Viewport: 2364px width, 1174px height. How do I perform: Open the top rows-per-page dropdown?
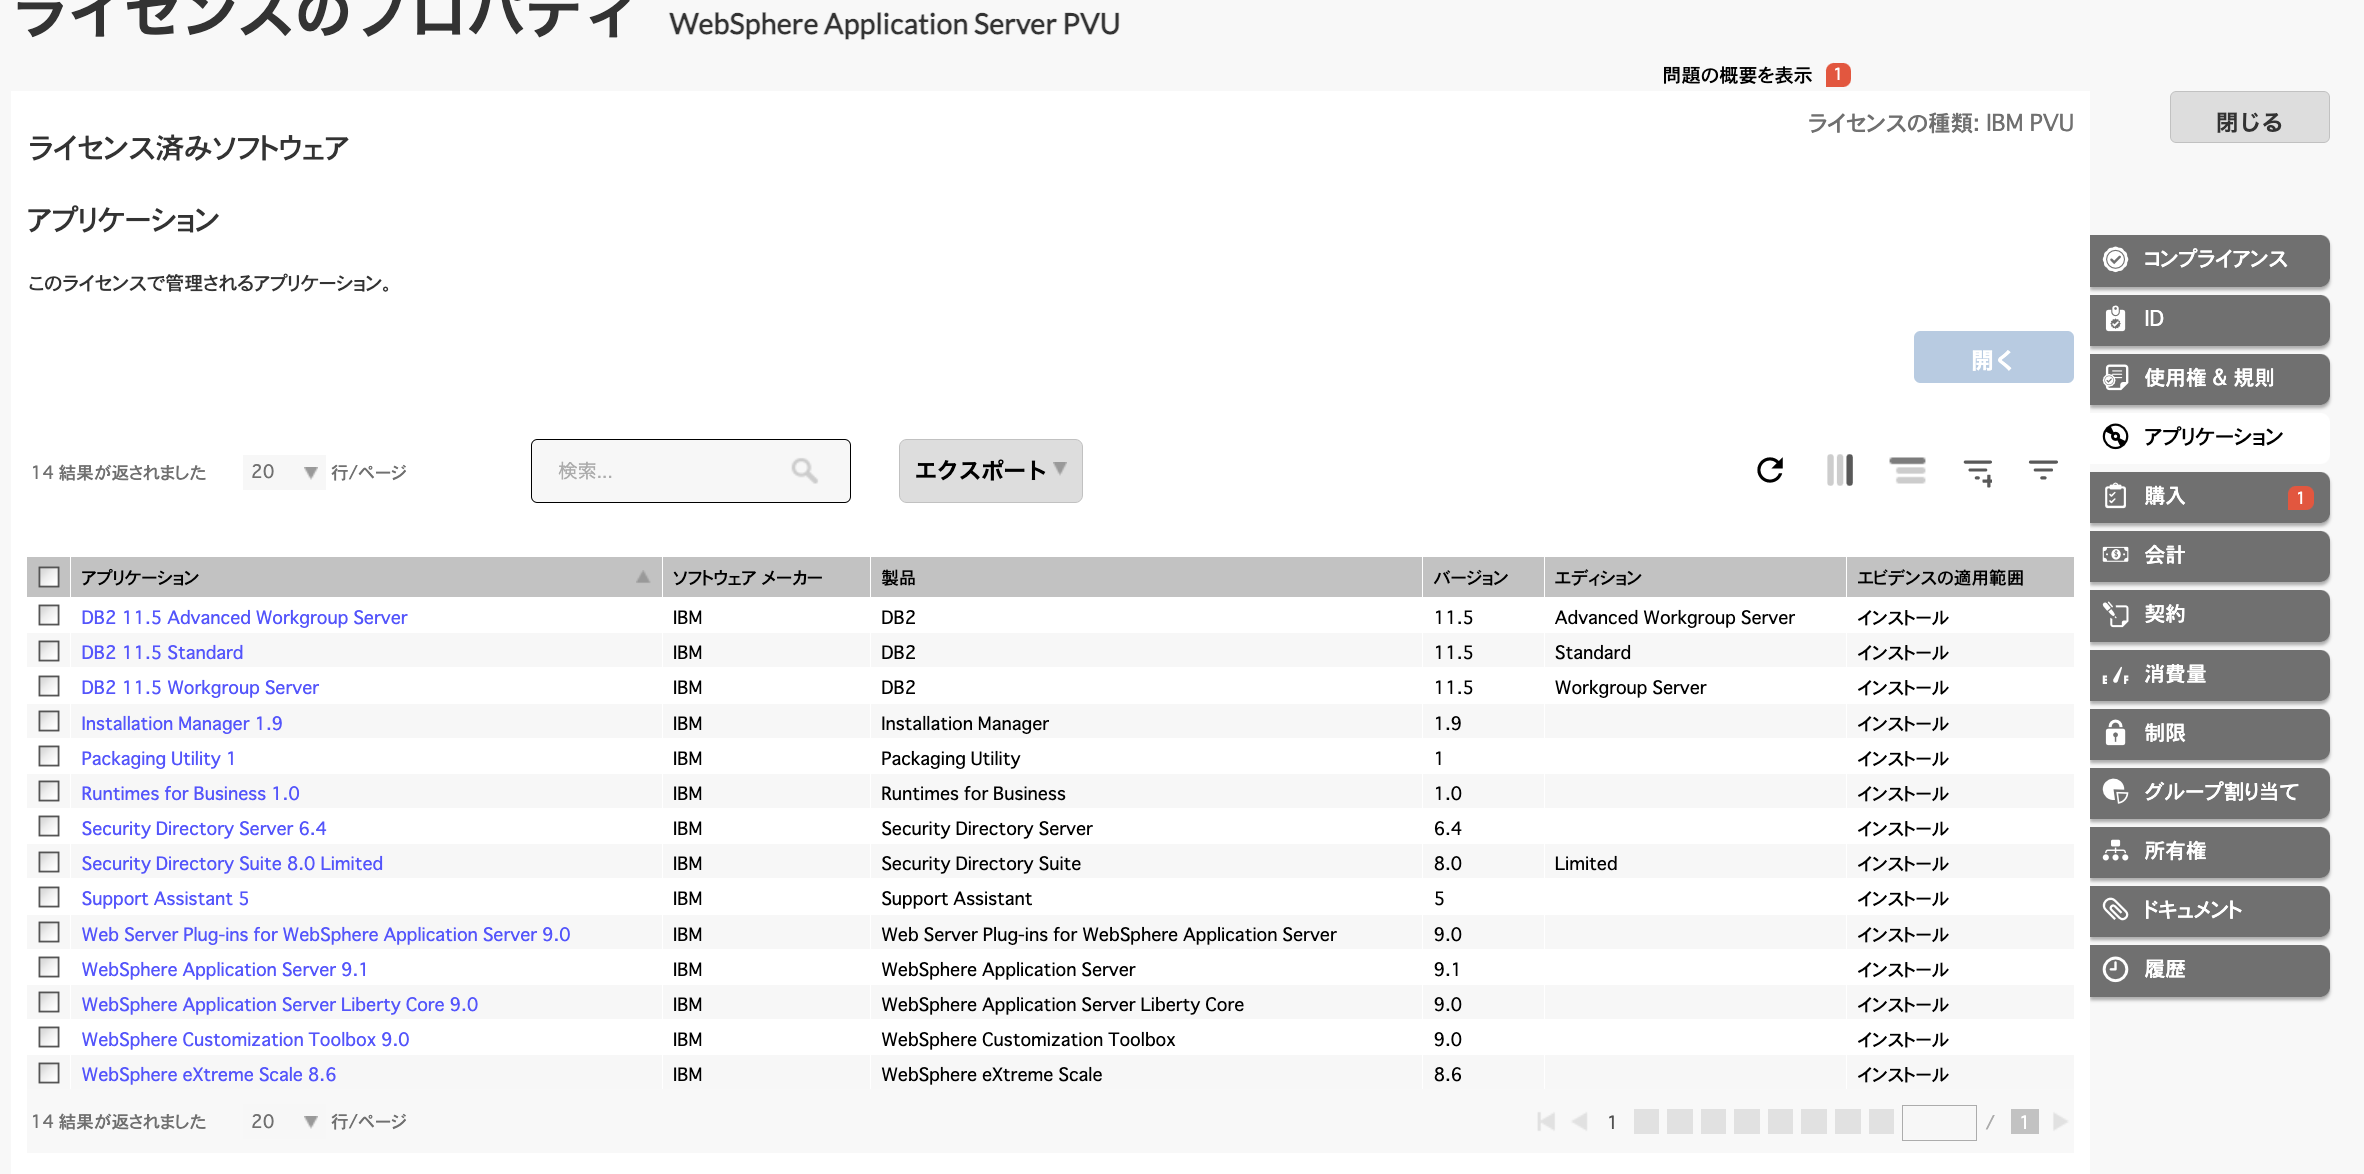(x=284, y=472)
